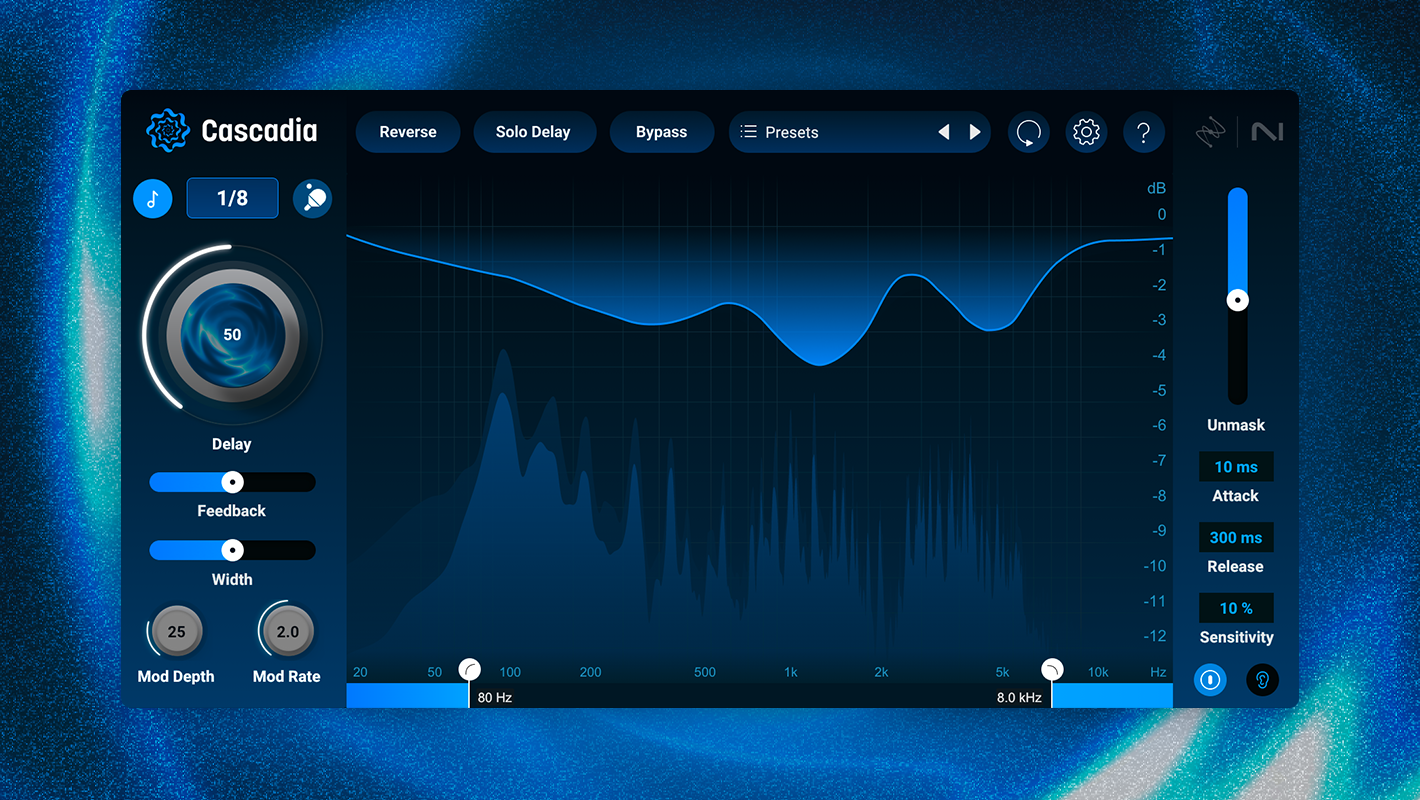This screenshot has height=800, width=1420.
Task: Toggle the Unmask power button icon
Action: pyautogui.click(x=1211, y=680)
